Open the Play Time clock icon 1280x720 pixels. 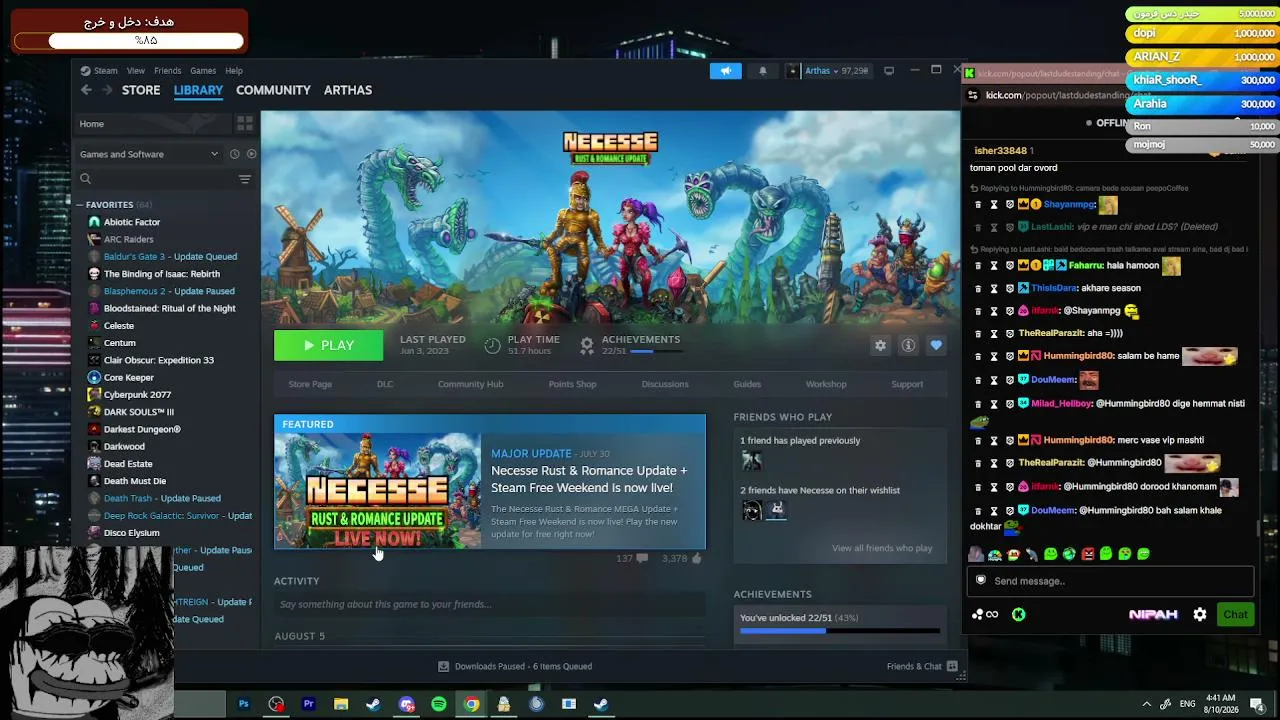click(x=492, y=345)
